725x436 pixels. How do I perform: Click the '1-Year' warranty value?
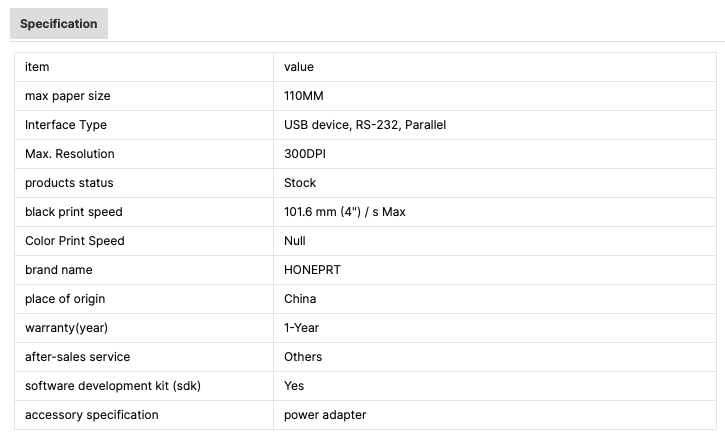[x=302, y=328]
